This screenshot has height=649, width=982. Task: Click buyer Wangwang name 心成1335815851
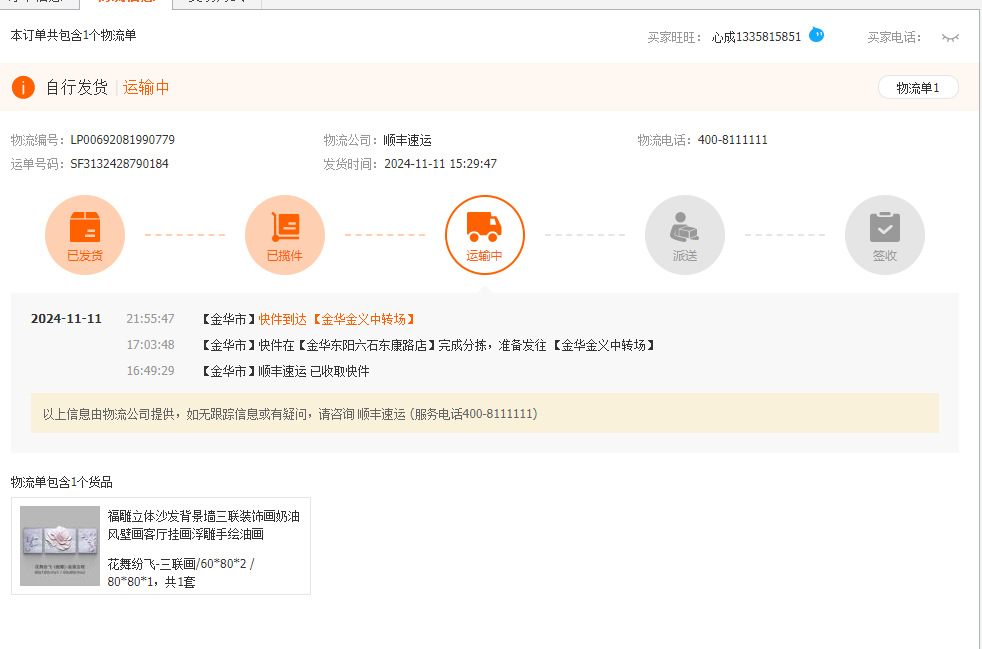pos(757,38)
